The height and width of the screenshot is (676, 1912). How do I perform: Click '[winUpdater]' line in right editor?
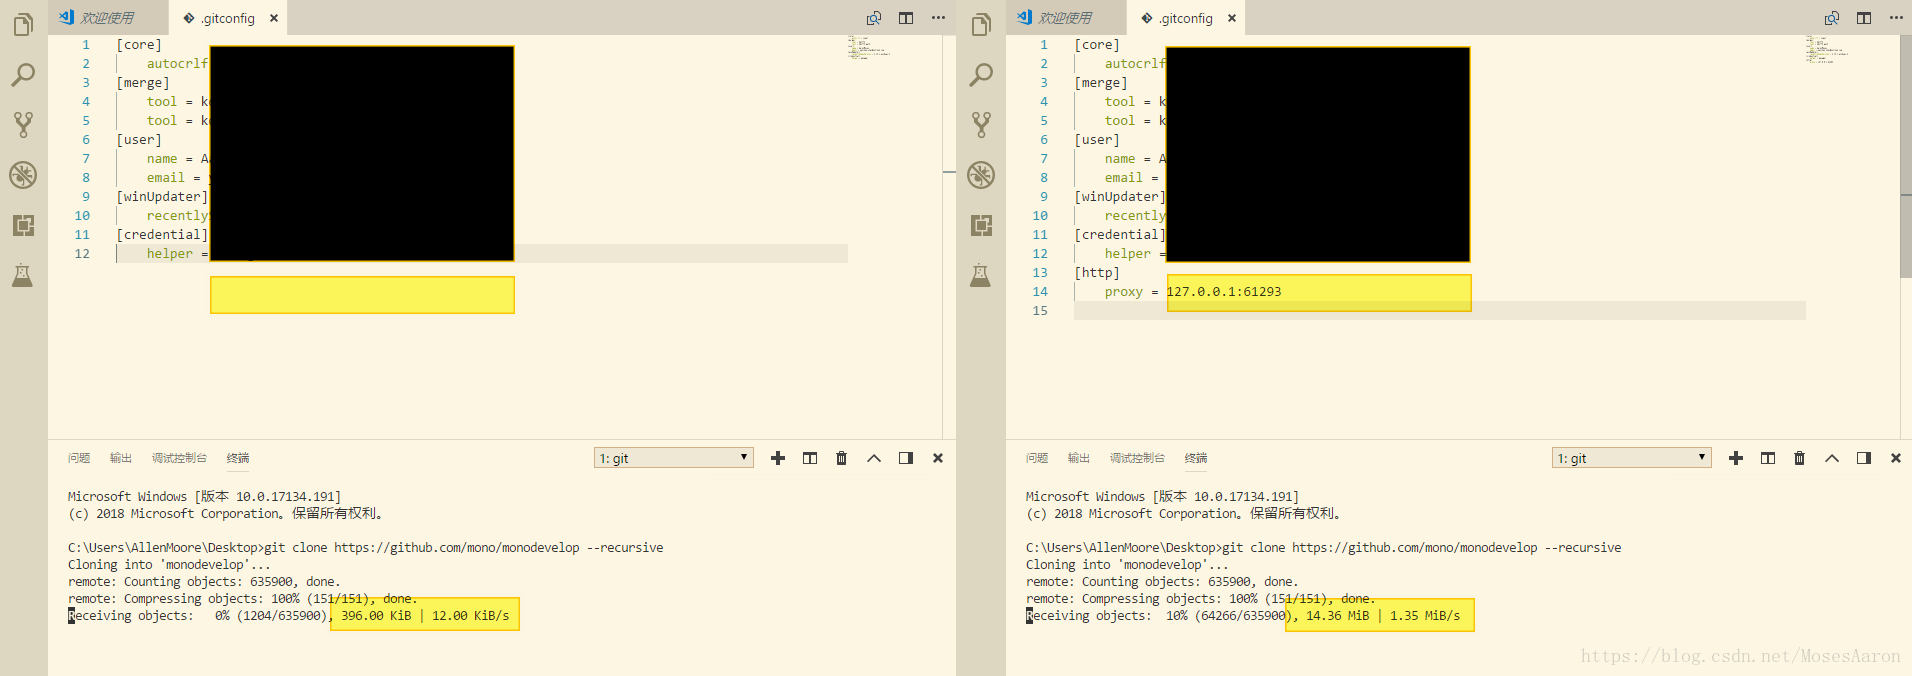pos(1120,197)
